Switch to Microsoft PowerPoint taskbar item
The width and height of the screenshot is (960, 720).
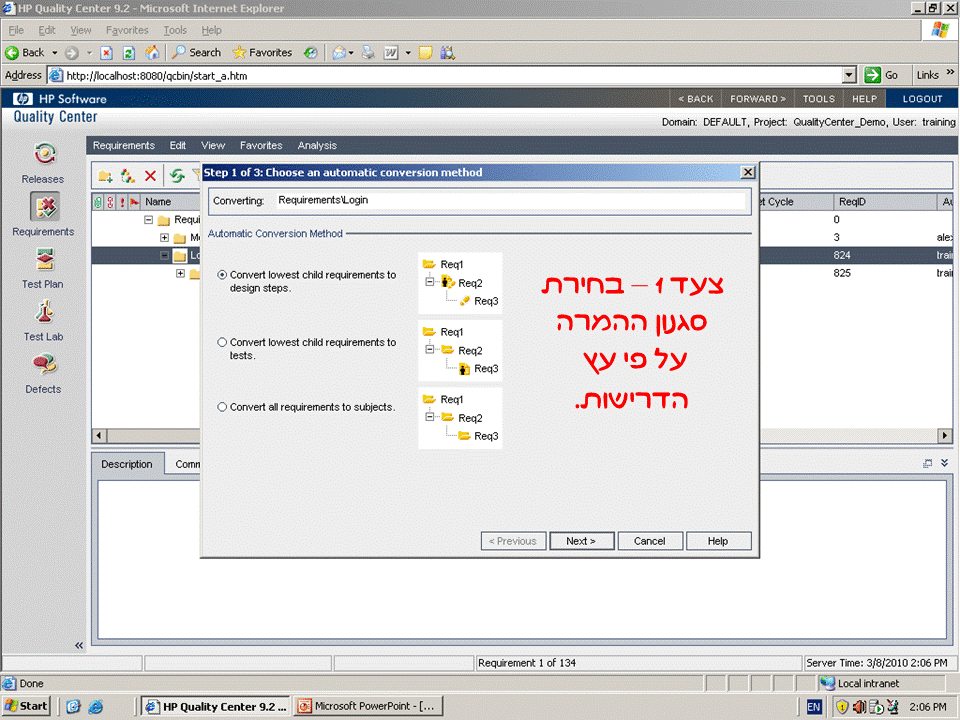click(x=368, y=706)
